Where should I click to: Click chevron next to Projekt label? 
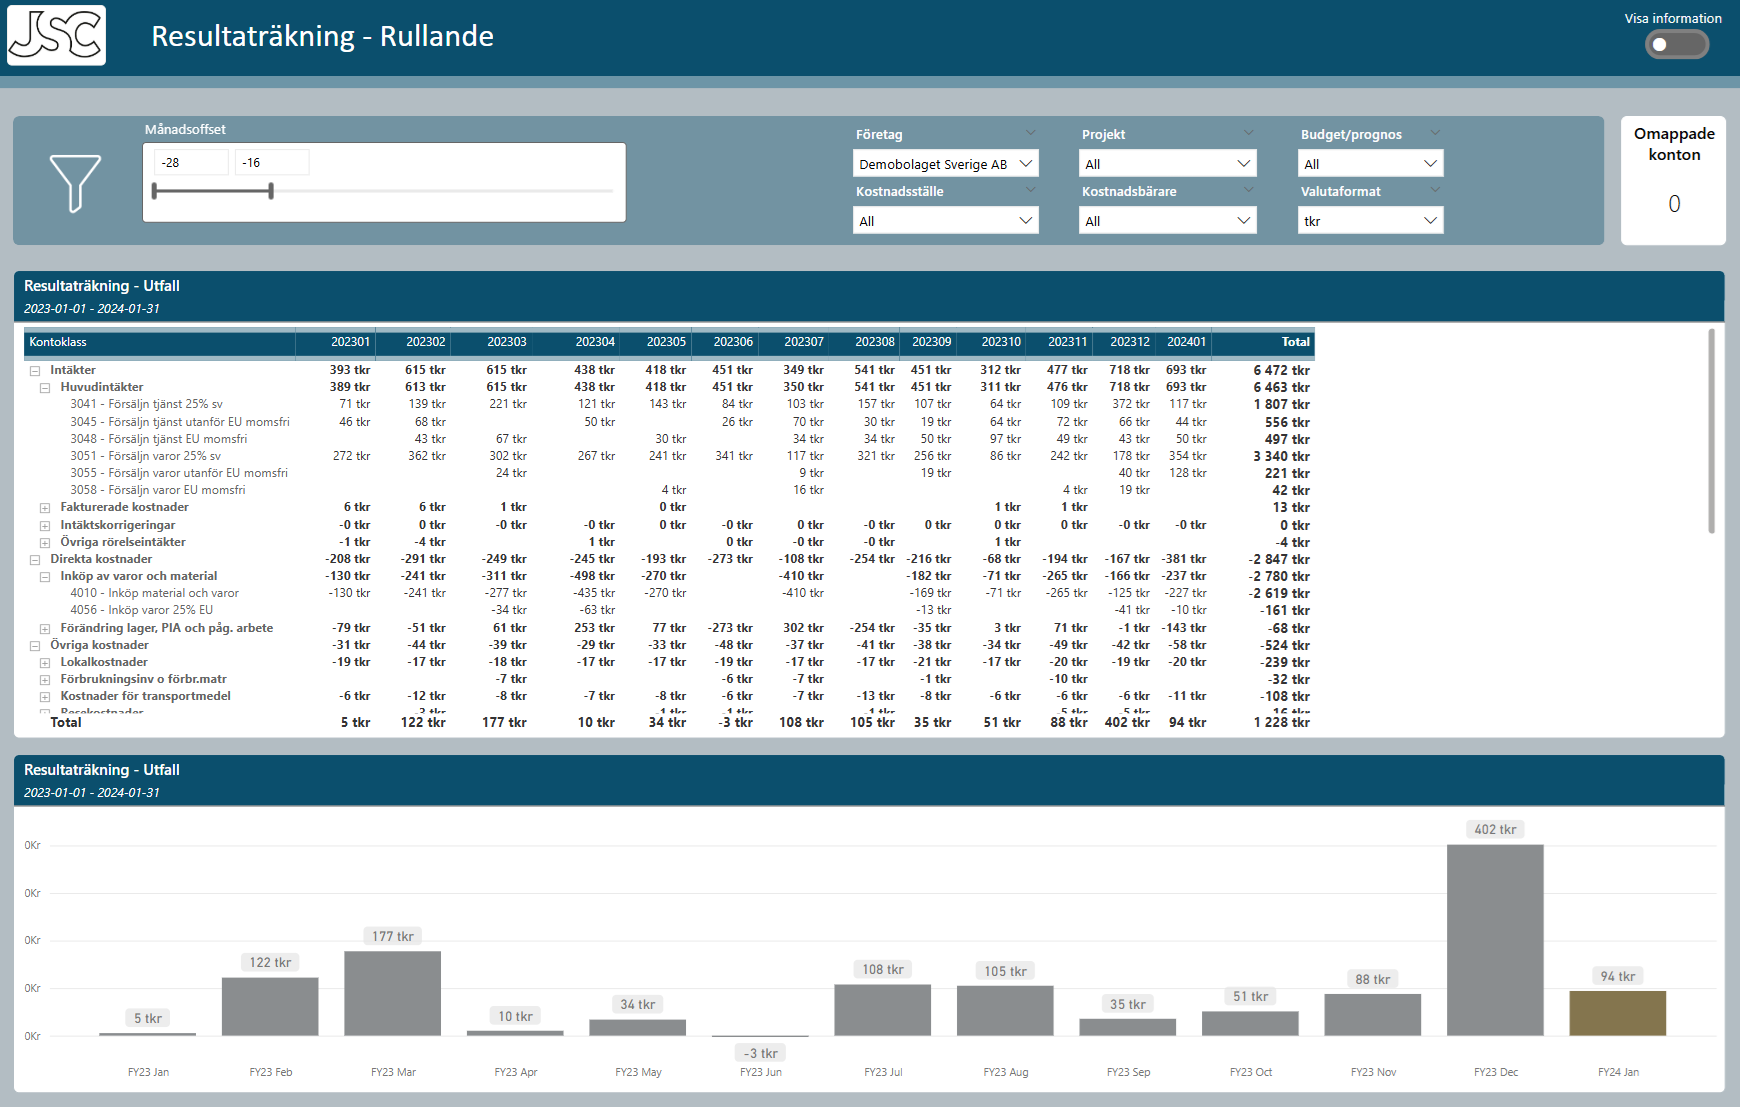pos(1249,133)
